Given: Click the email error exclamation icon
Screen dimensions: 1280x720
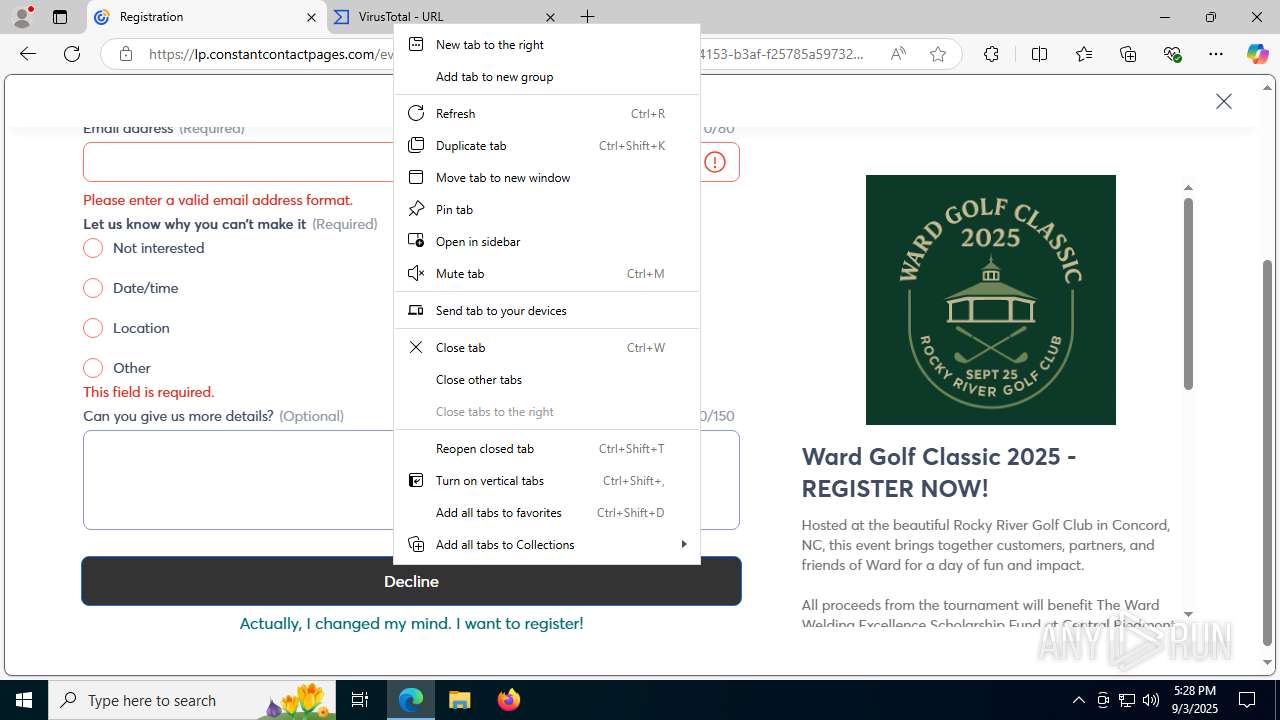Looking at the screenshot, I should (x=715, y=162).
